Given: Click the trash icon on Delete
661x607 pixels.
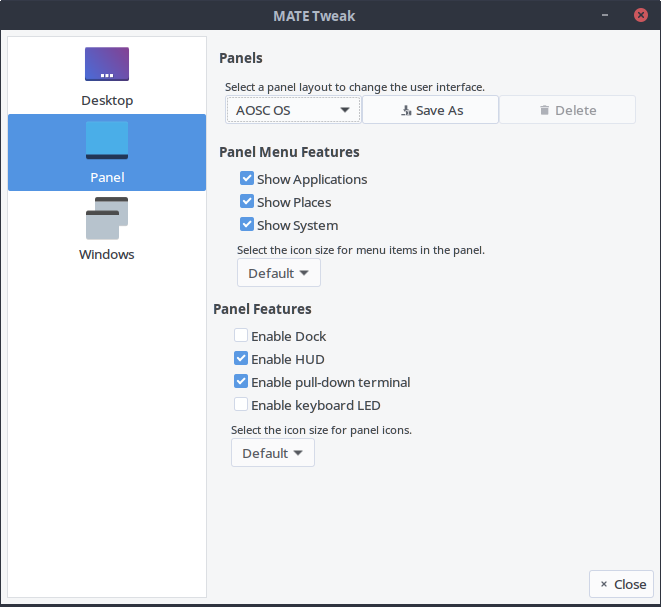Looking at the screenshot, I should pos(544,110).
